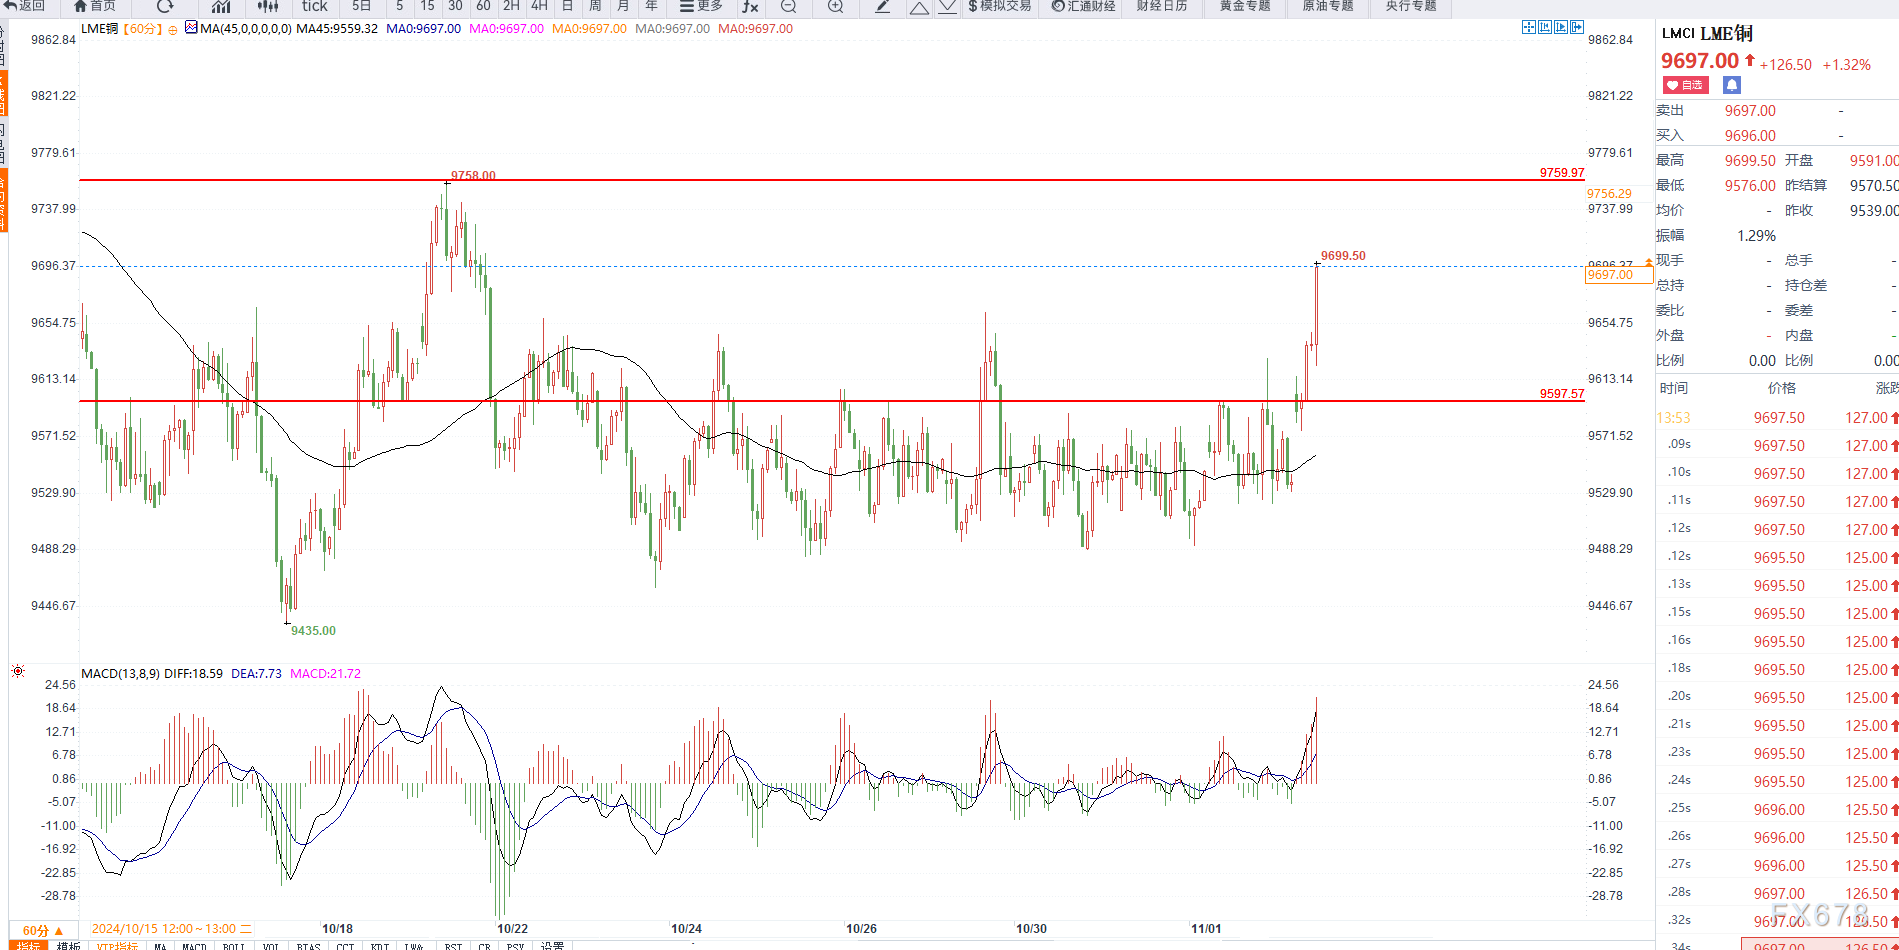
Task: Click the refresh icon in the top toolbar
Action: pos(165,6)
